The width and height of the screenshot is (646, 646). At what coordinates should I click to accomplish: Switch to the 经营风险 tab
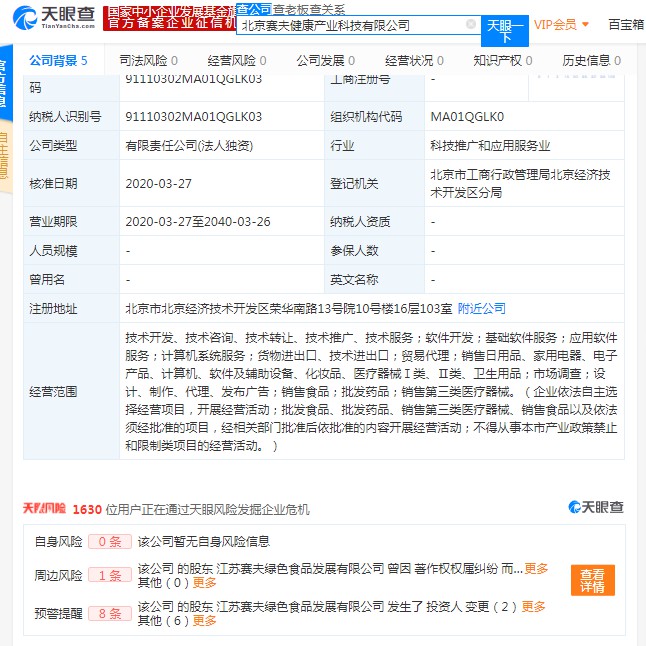237,61
